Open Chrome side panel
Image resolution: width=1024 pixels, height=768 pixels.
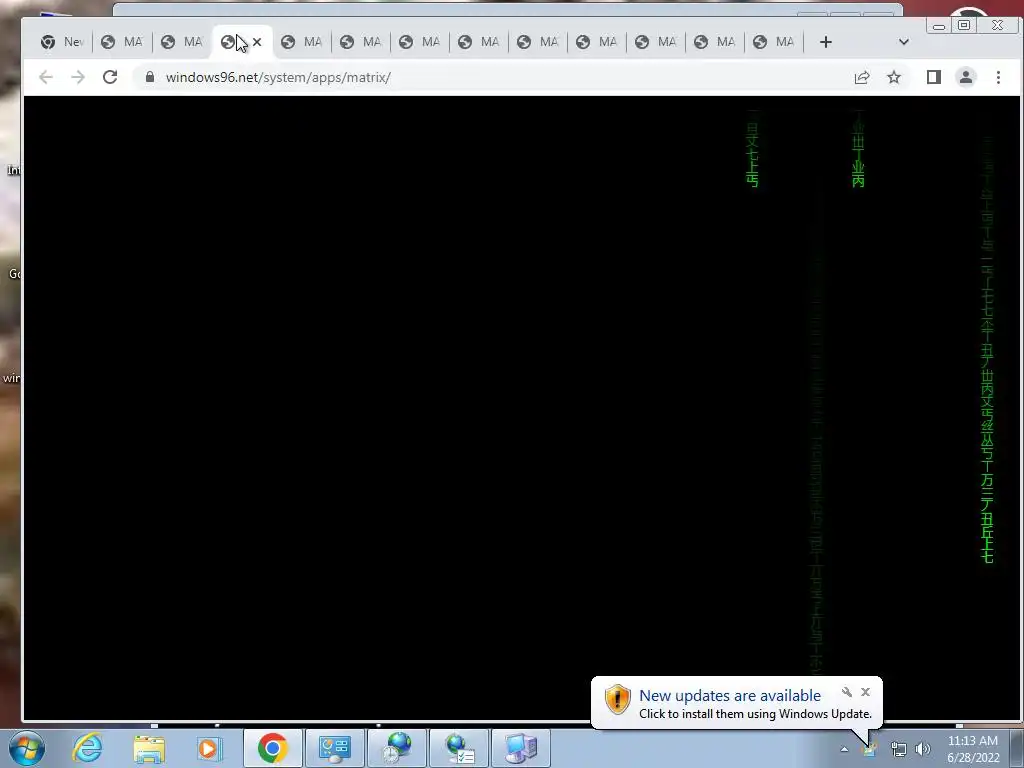click(x=934, y=77)
